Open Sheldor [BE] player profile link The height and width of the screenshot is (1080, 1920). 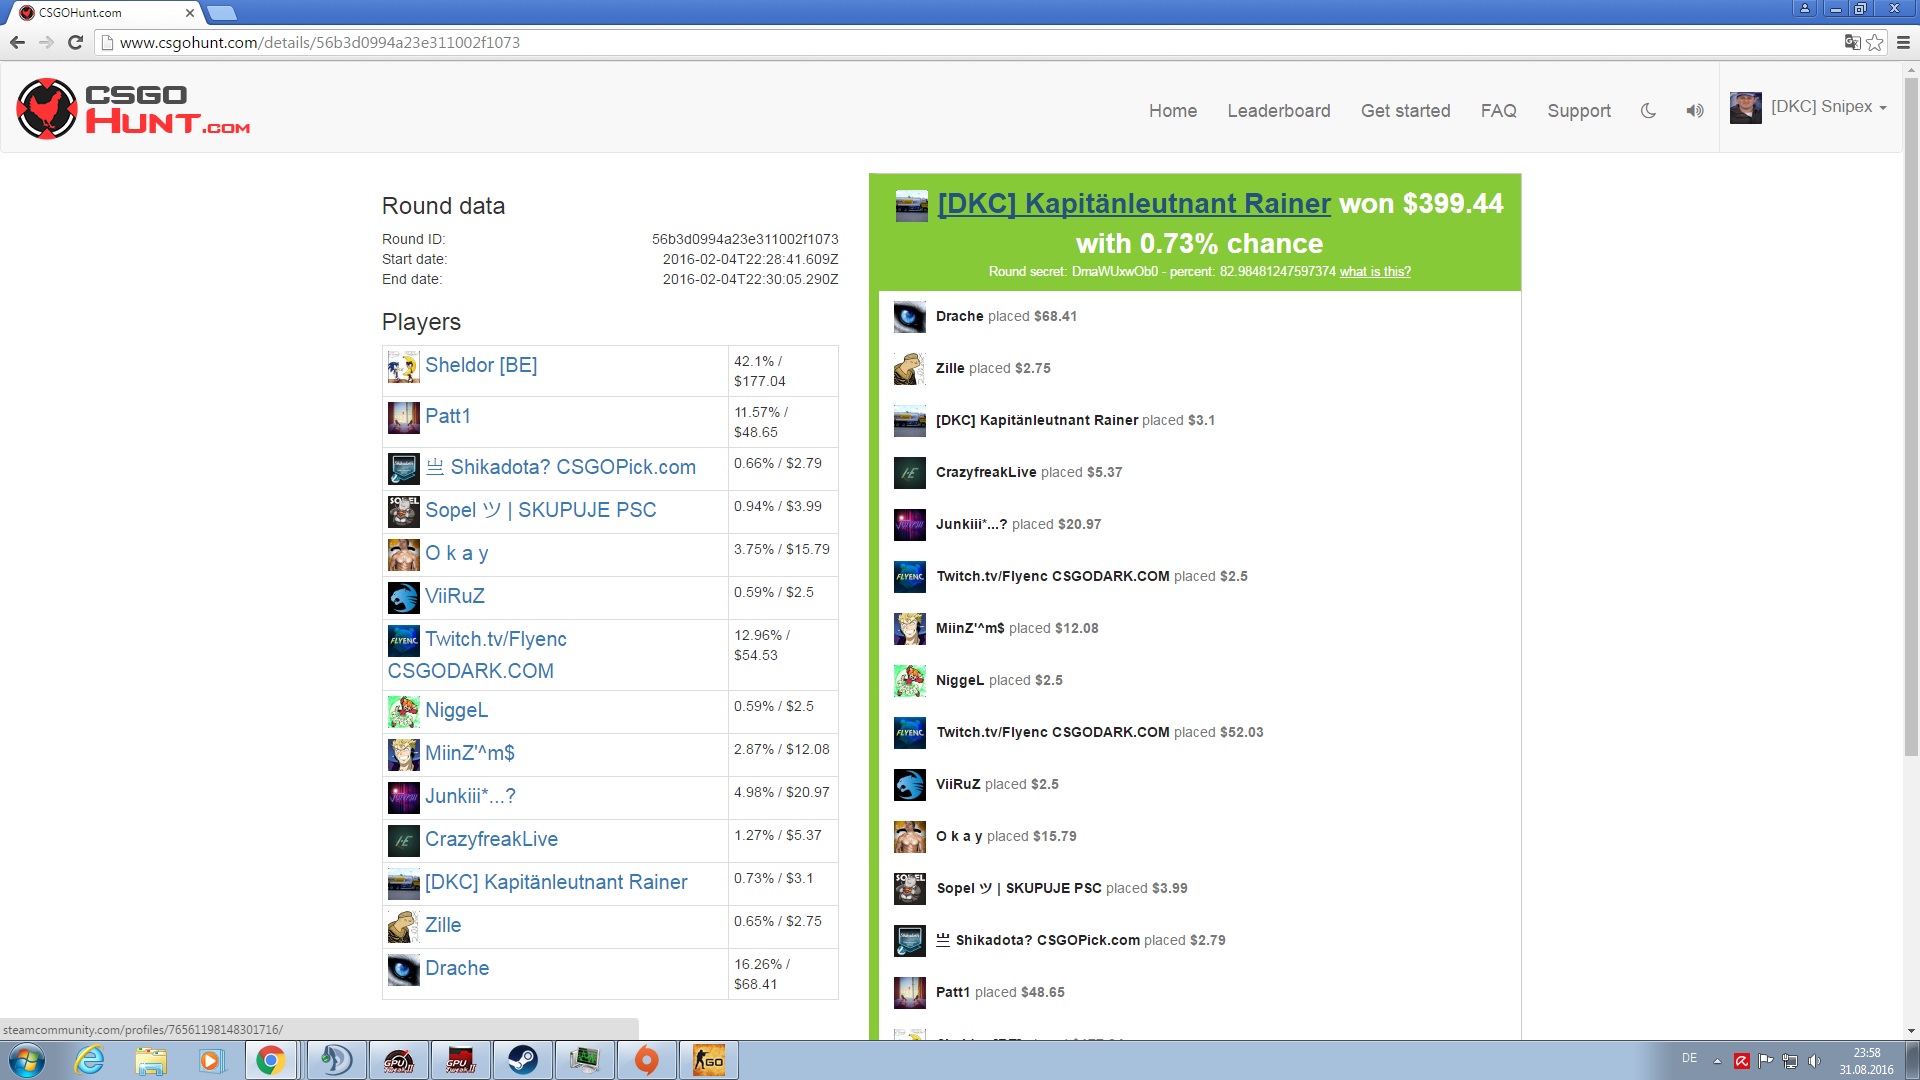[x=481, y=365]
